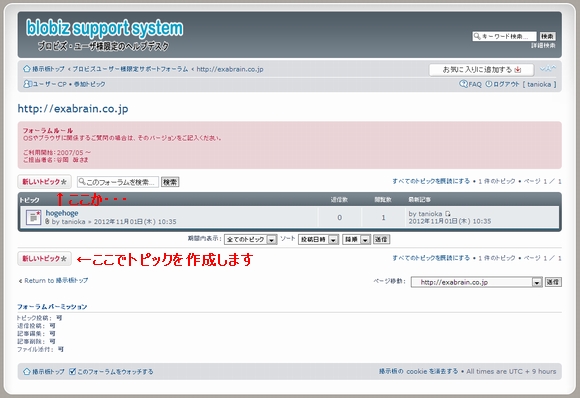Click the logout power icon
This screenshot has height=398, width=580.
coord(489,84)
